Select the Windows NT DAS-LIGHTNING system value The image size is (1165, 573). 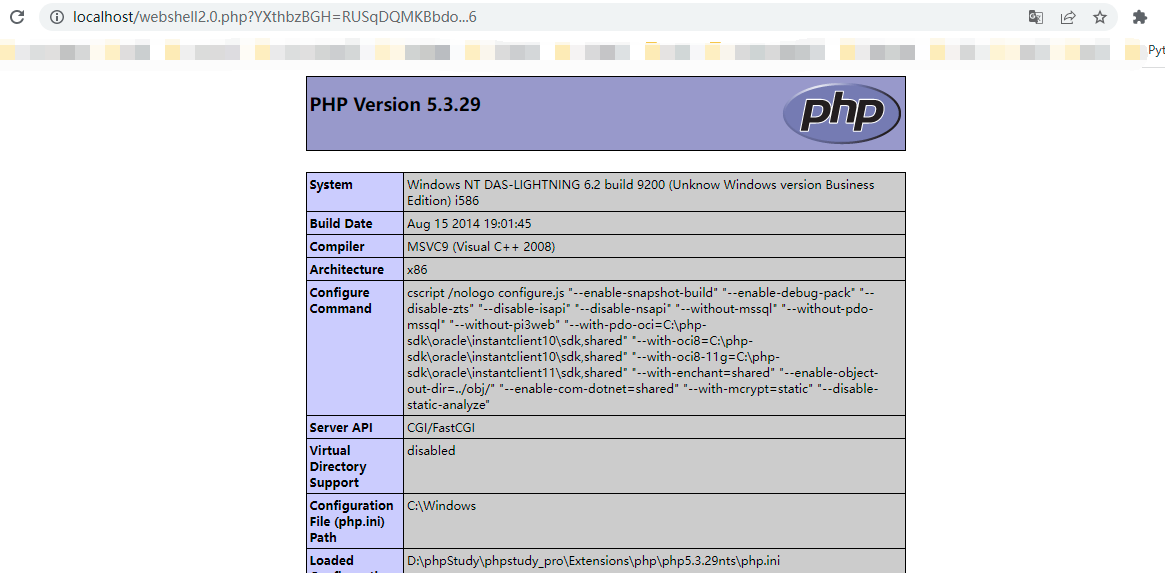click(640, 192)
